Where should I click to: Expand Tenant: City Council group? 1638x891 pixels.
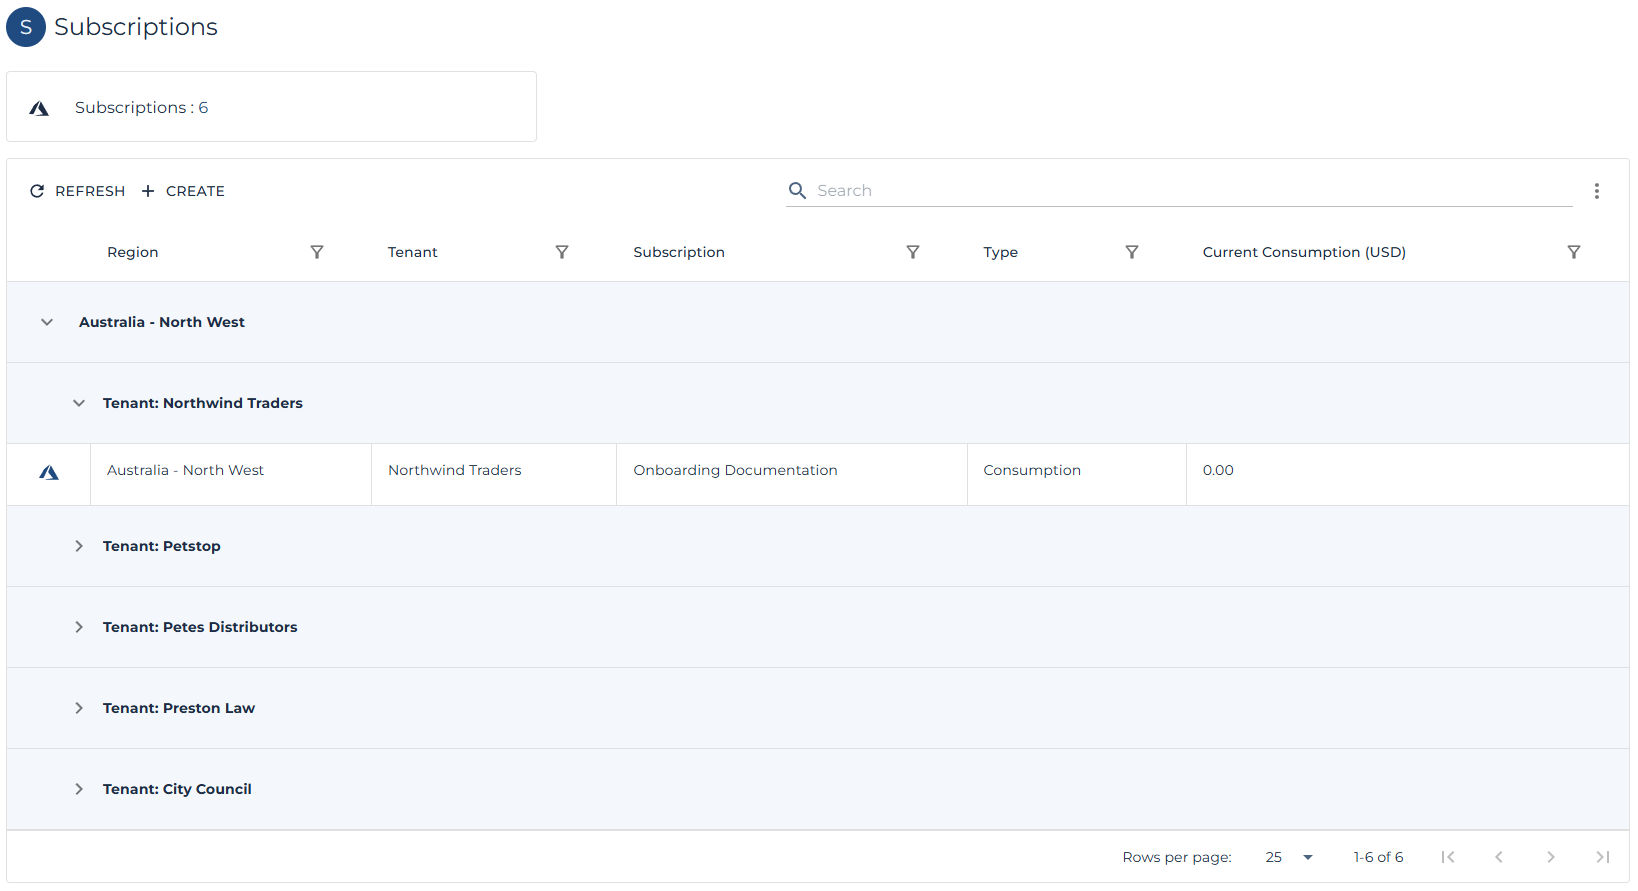[x=79, y=789]
